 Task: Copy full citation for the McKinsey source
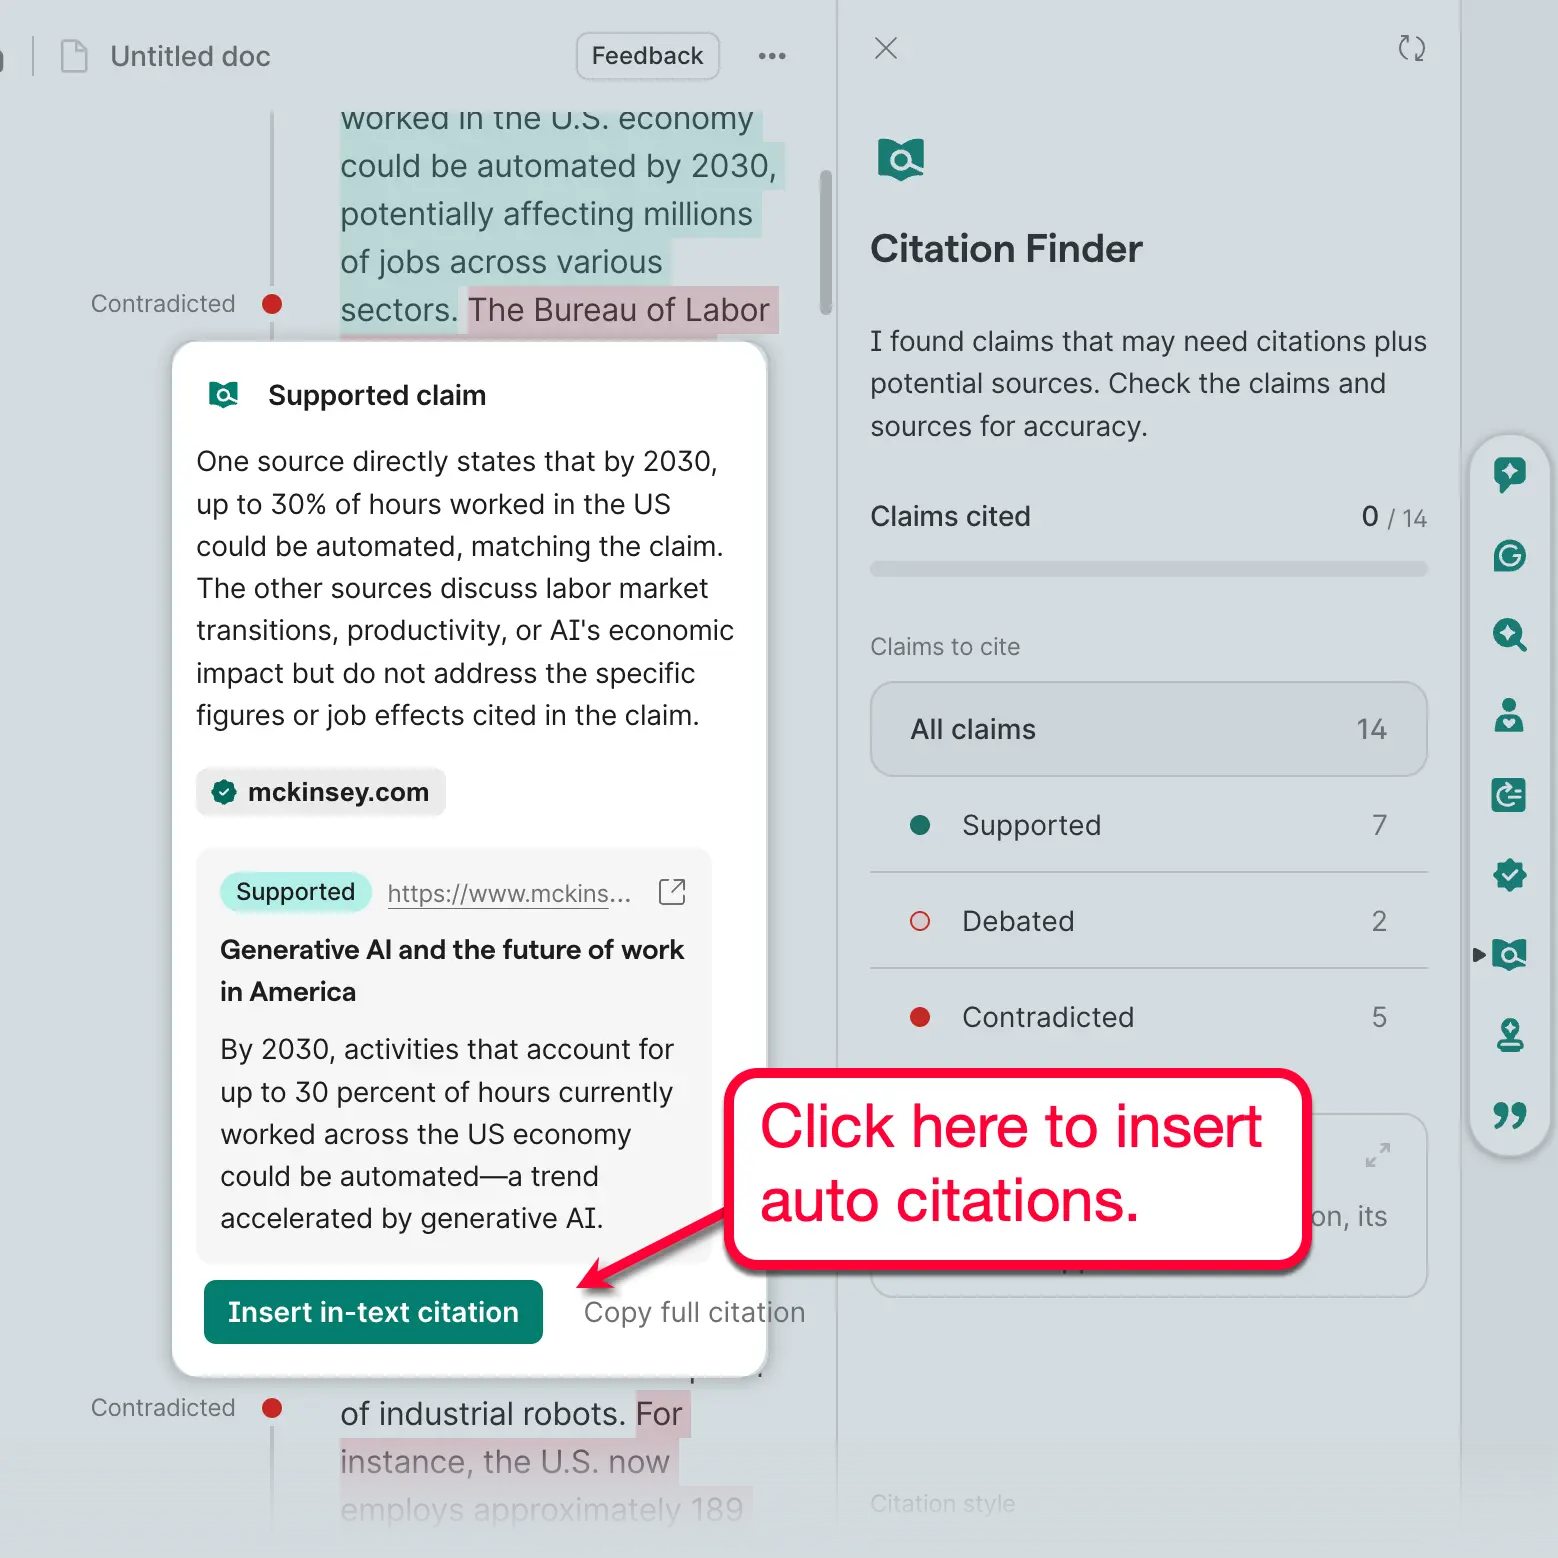(x=693, y=1312)
